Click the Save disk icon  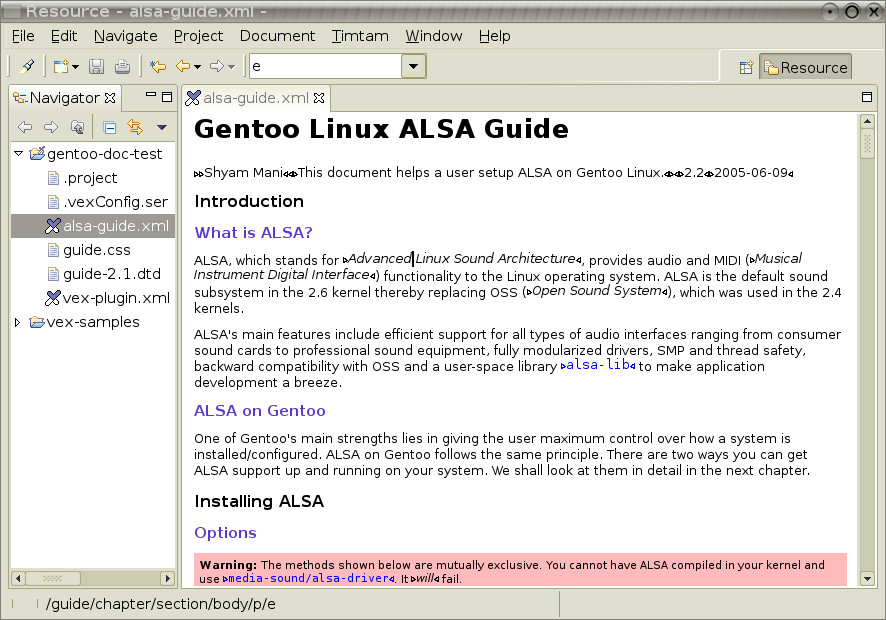tap(97, 67)
